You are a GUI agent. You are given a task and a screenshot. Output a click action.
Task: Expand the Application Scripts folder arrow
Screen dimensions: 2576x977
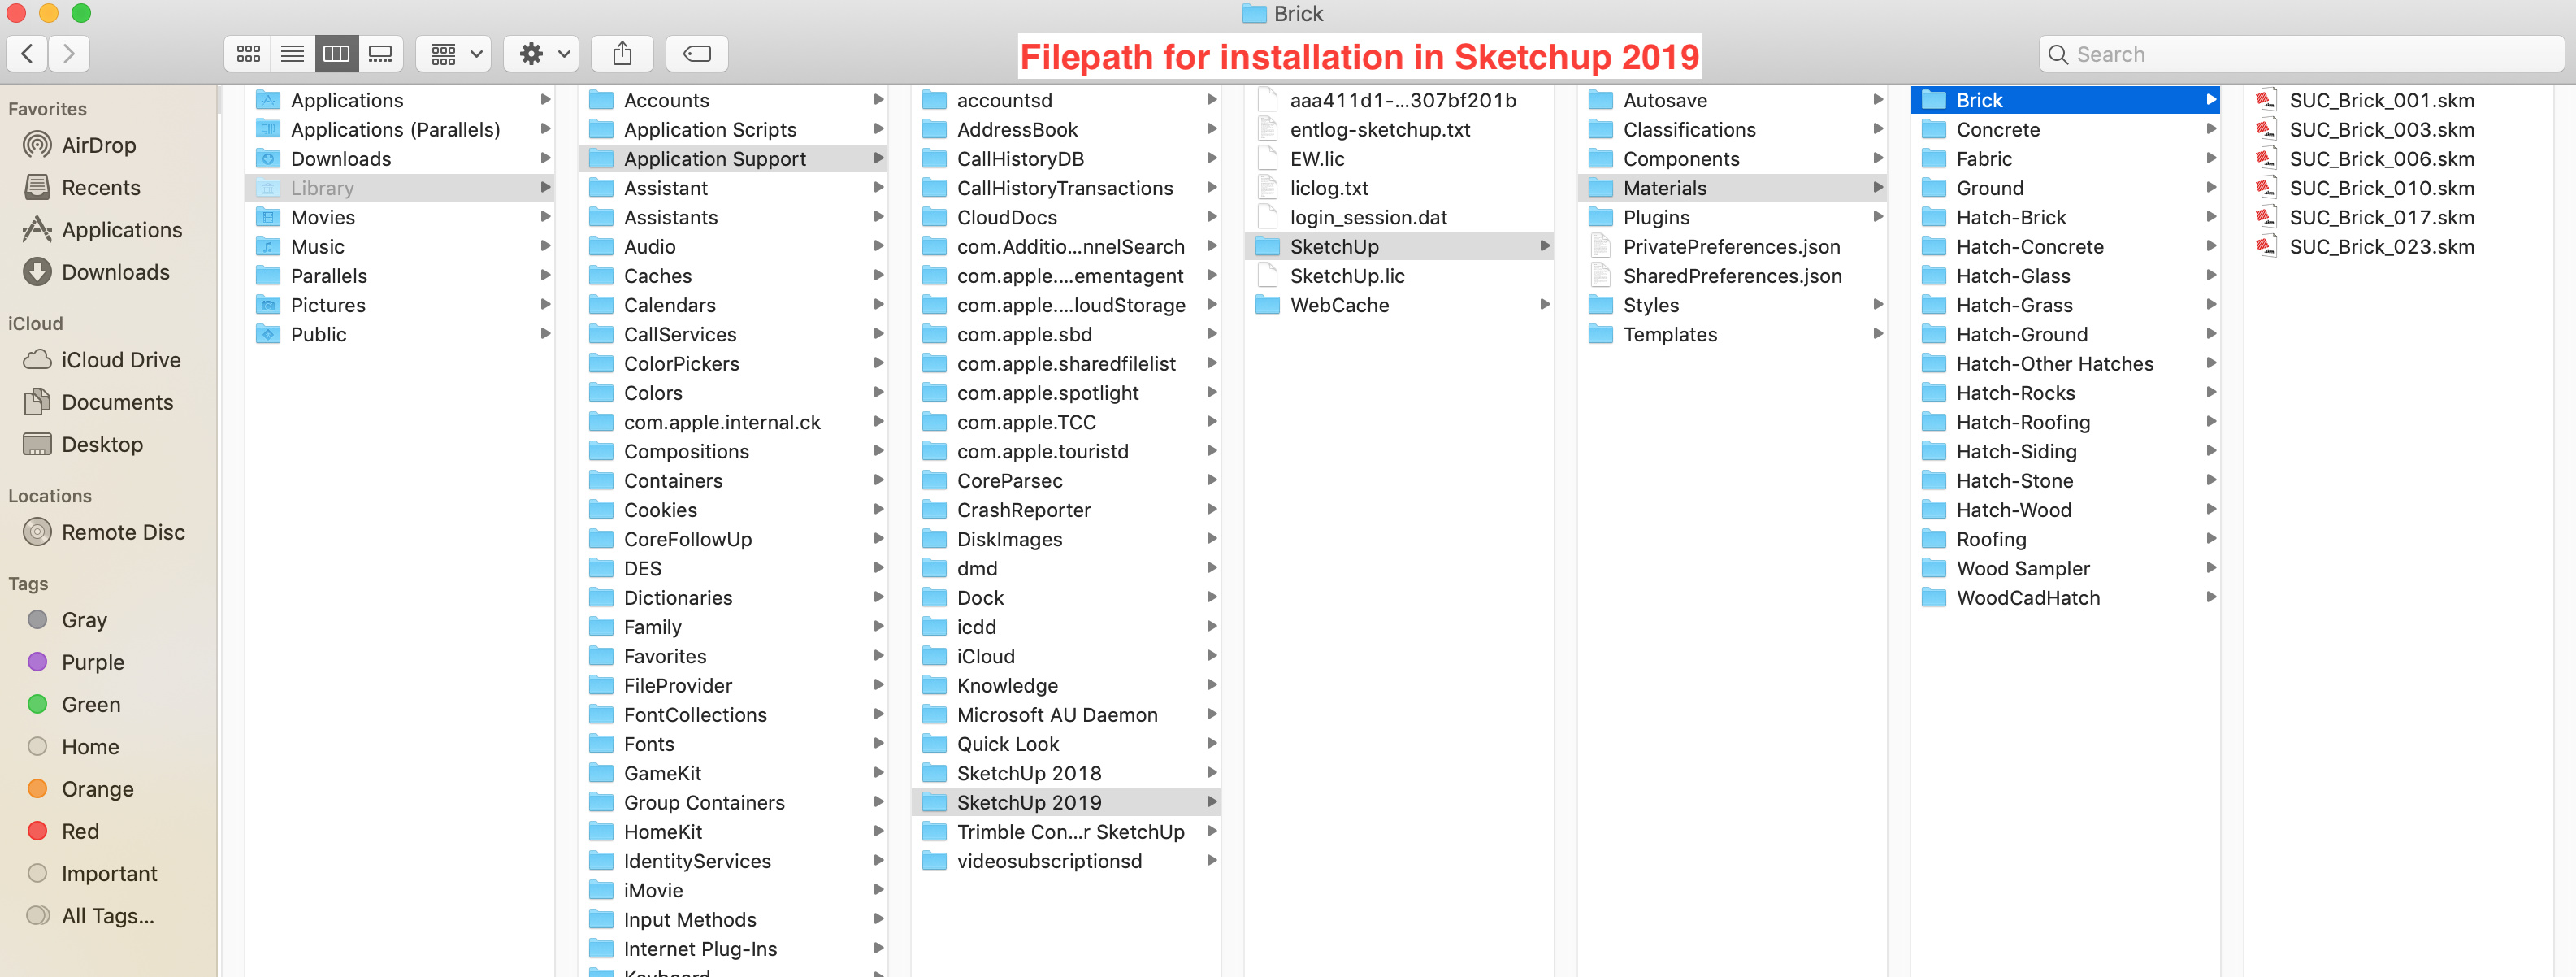tap(879, 129)
